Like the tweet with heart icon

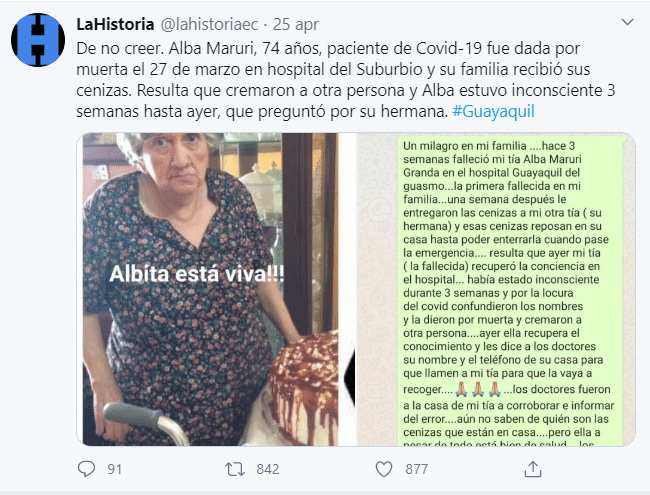(383, 469)
